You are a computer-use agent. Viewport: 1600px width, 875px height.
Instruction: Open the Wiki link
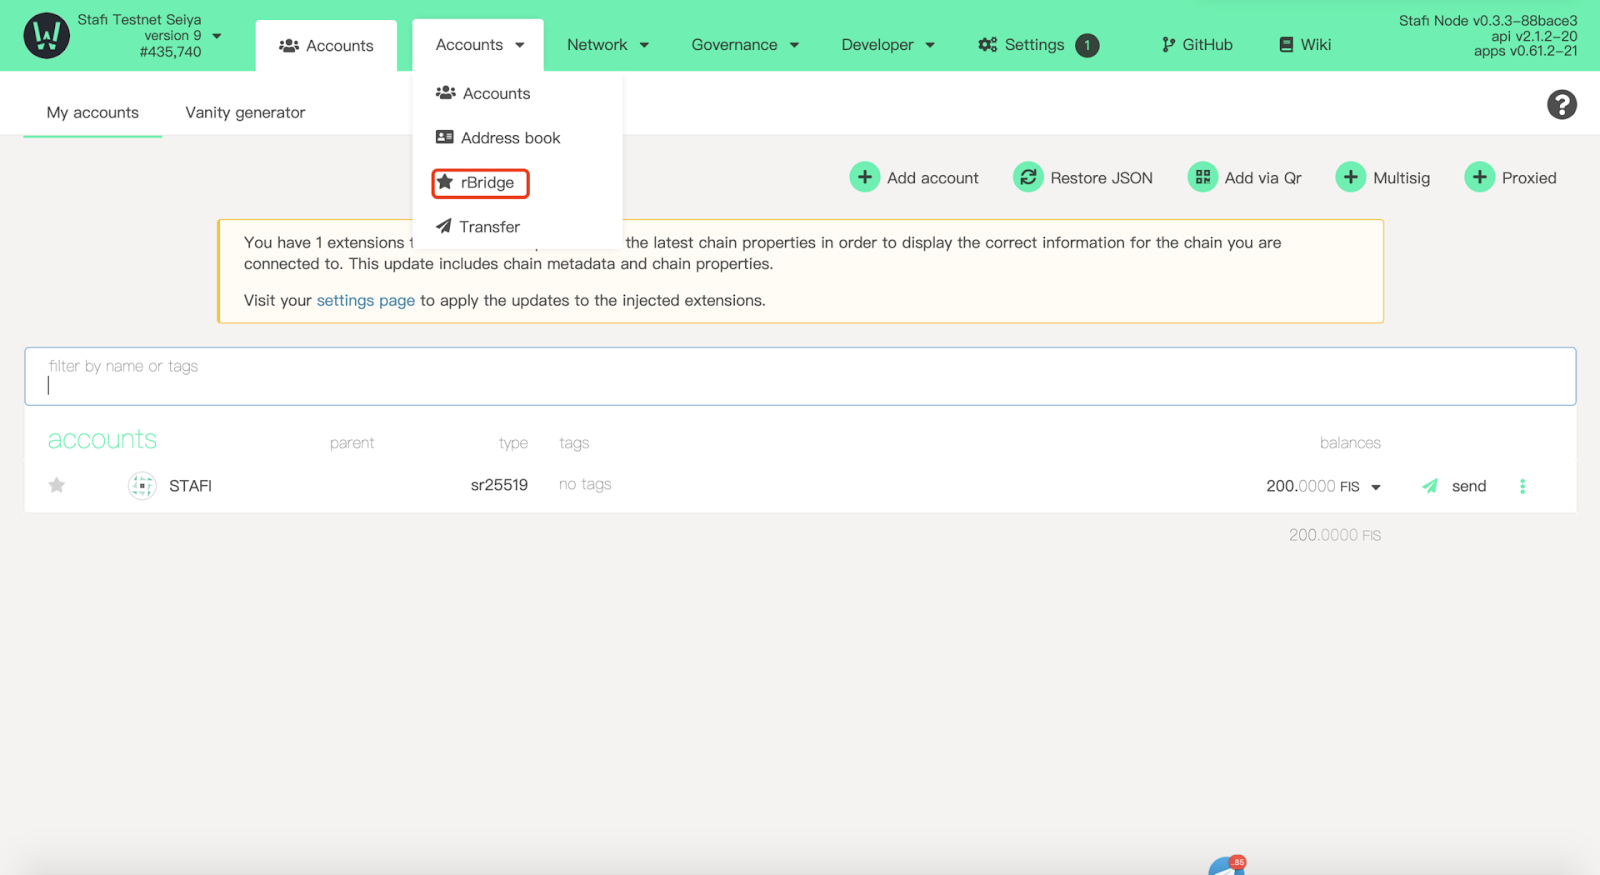pos(1305,45)
